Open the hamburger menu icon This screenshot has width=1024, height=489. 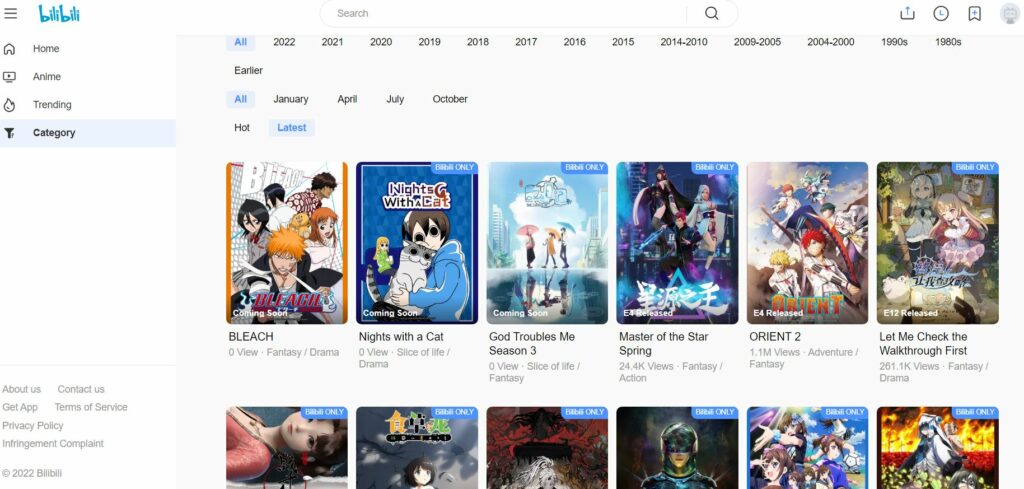[x=10, y=13]
